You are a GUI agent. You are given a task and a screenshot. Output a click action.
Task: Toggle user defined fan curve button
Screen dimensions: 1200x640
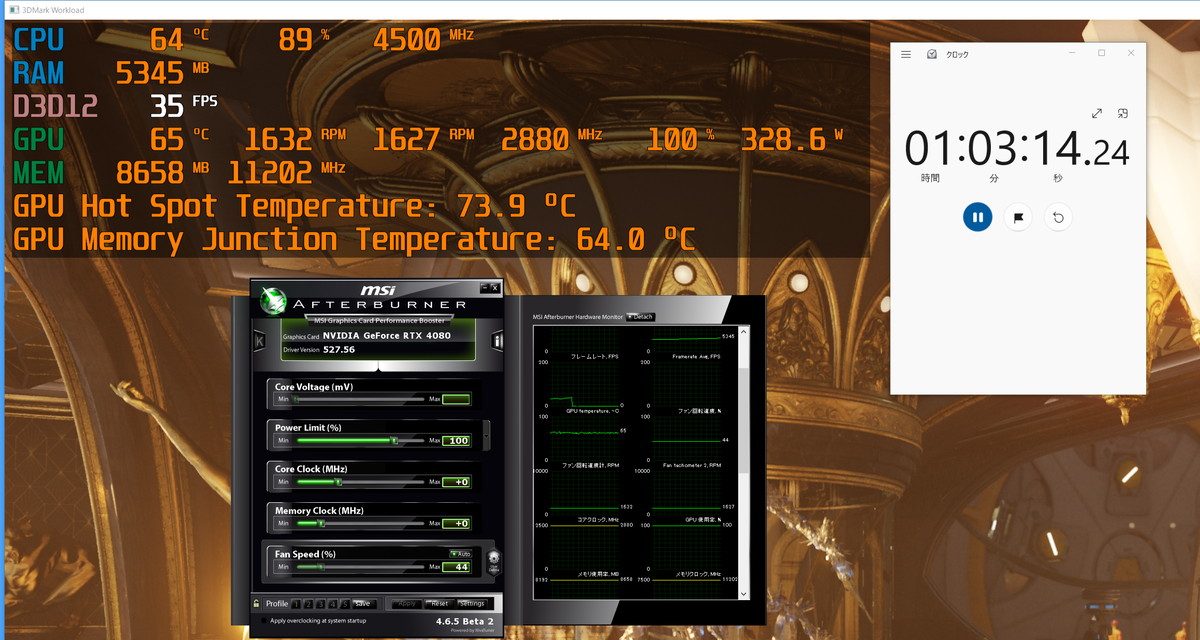tap(493, 562)
